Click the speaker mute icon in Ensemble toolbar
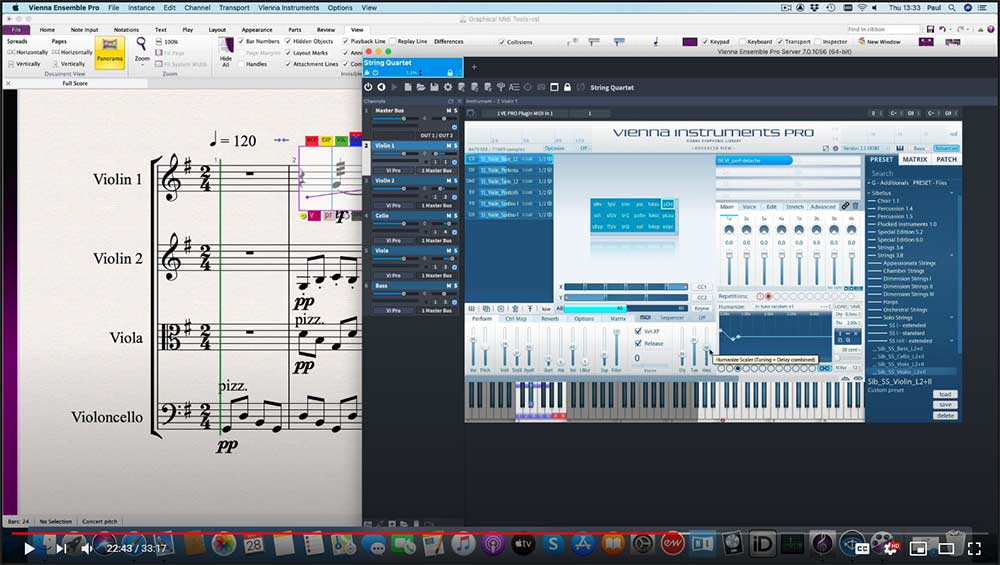Screen dimensions: 1000x565 tap(381, 87)
